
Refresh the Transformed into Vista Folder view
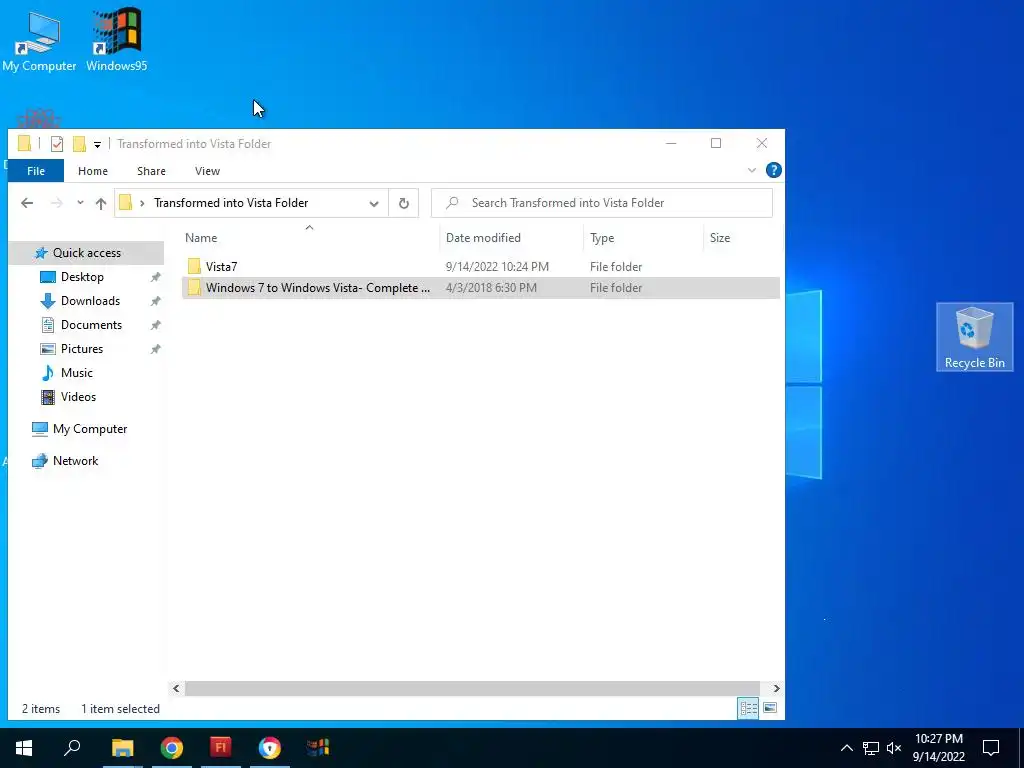(x=404, y=203)
